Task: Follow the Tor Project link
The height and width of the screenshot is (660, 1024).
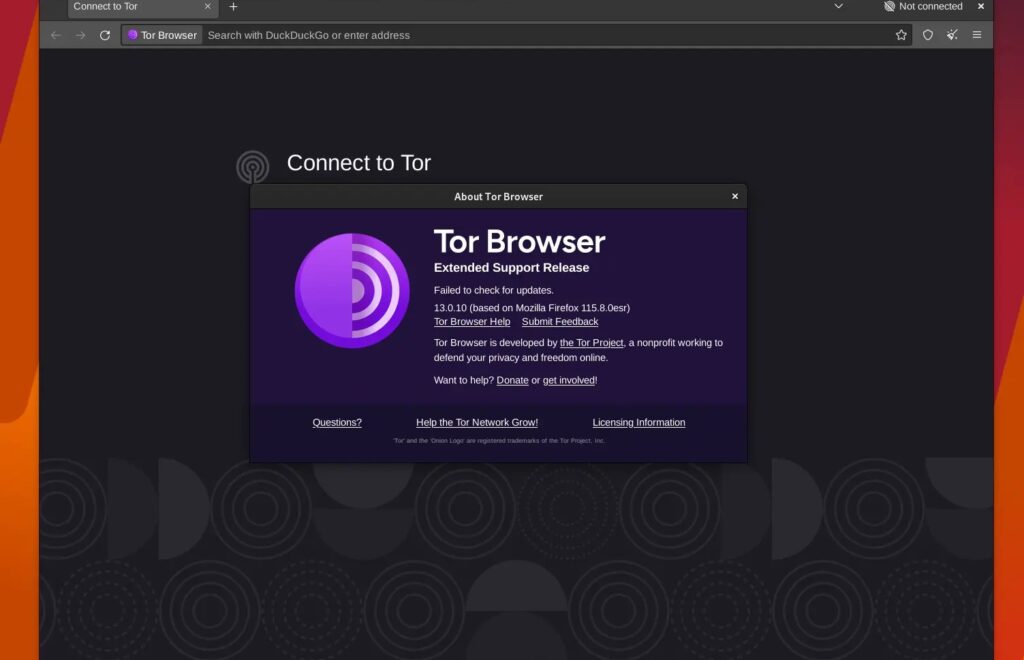Action: click(591, 343)
